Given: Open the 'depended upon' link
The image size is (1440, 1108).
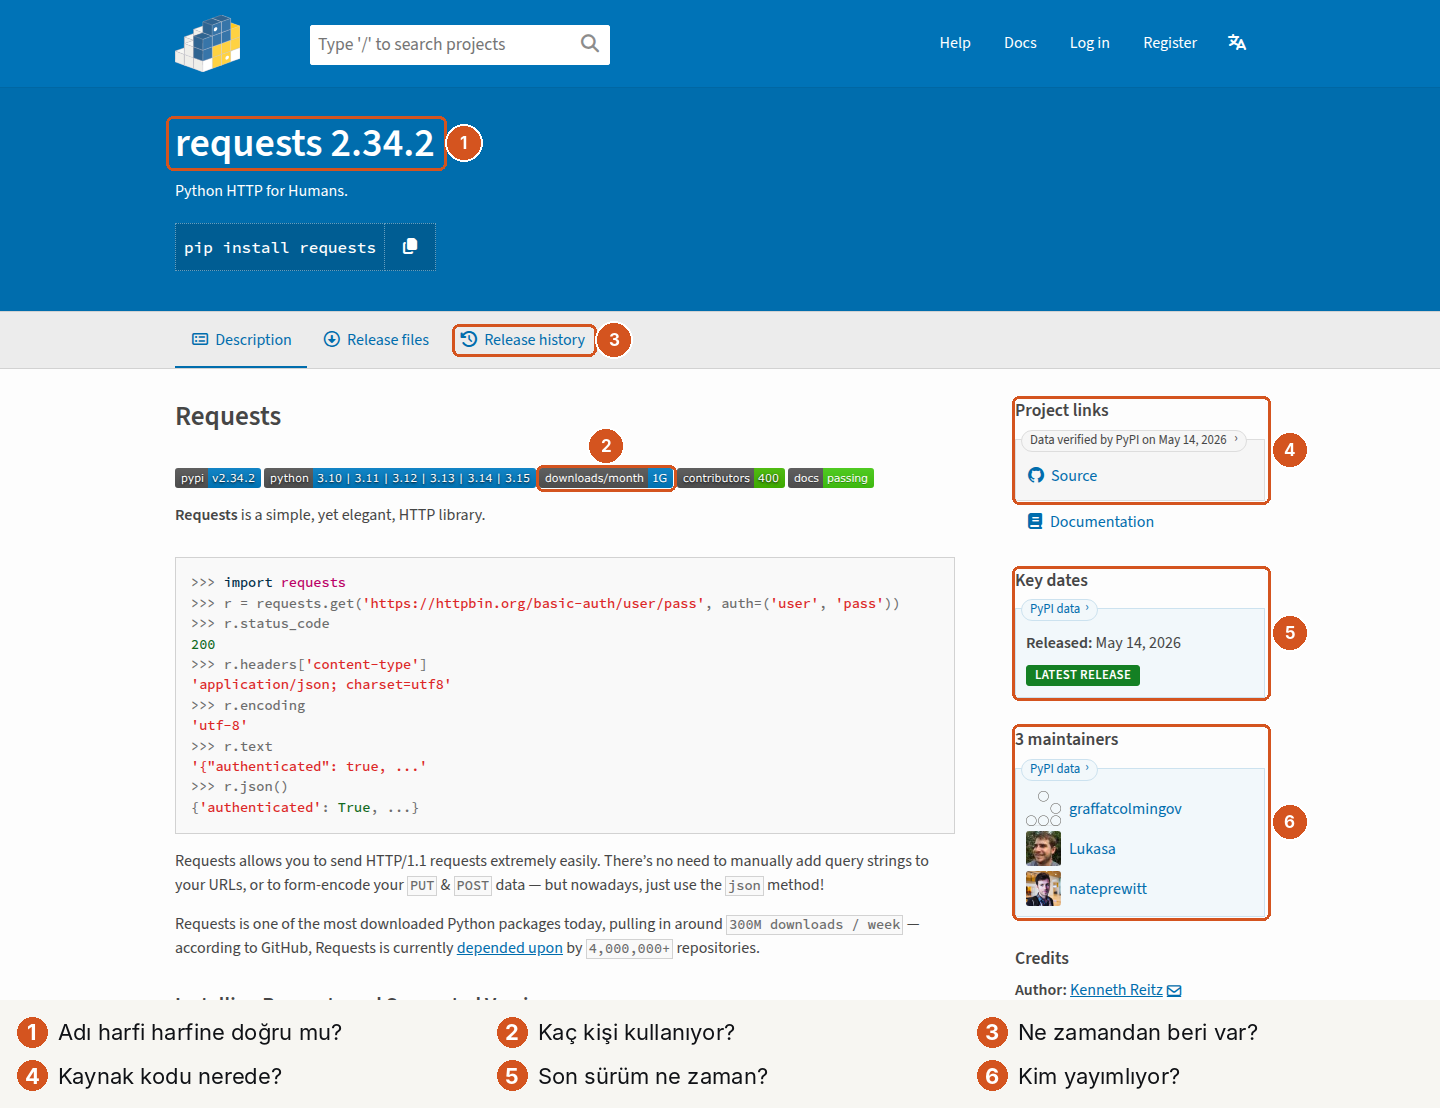Looking at the screenshot, I should 510,948.
